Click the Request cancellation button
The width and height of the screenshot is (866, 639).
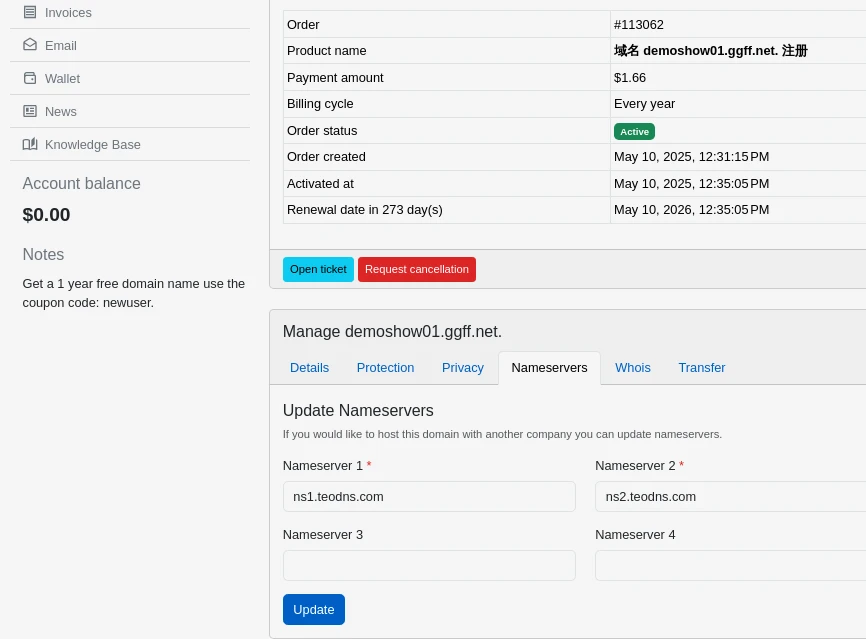click(x=417, y=269)
